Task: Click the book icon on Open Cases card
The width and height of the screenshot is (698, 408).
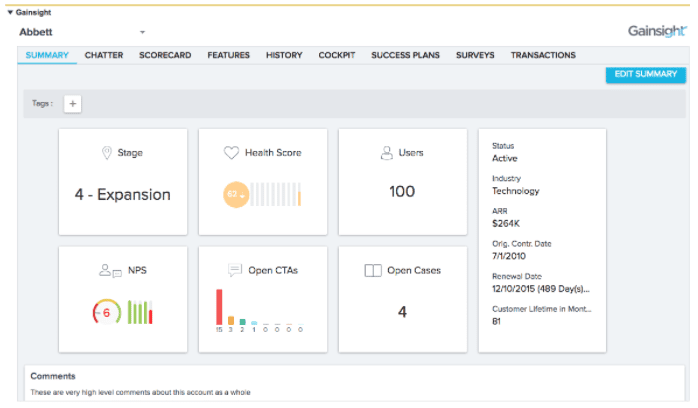Action: (372, 270)
